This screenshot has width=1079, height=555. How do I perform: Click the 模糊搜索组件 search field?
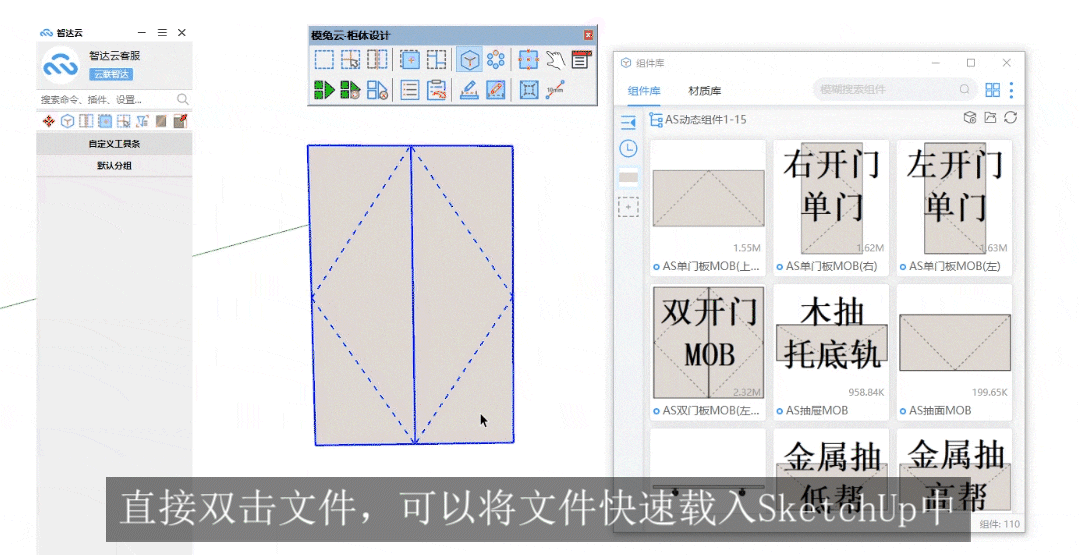885,90
